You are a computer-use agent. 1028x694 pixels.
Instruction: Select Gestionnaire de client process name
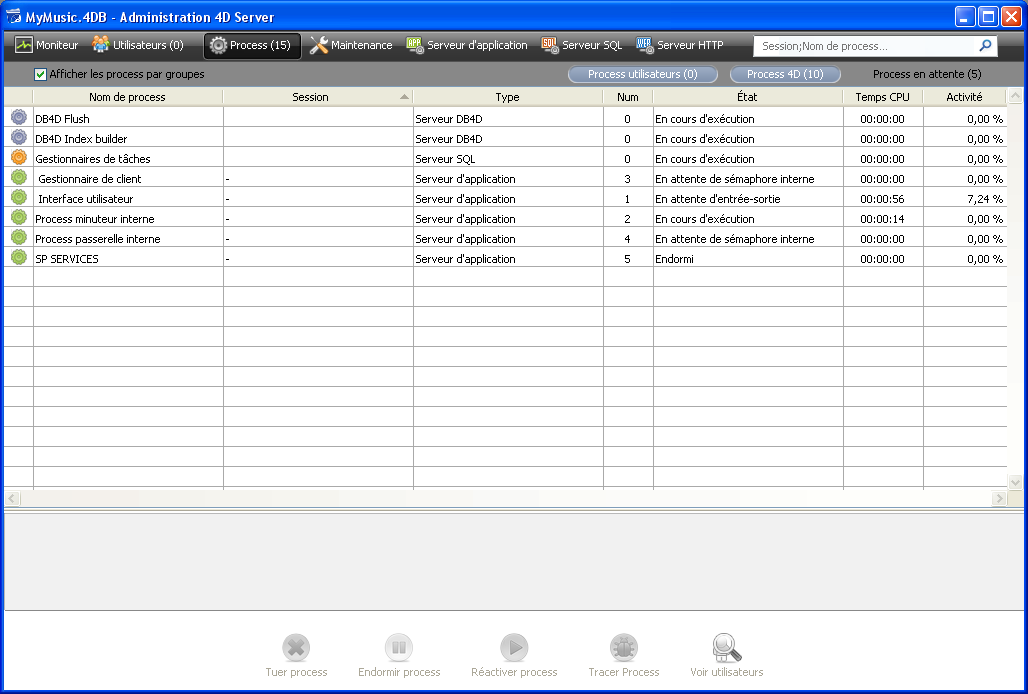[90, 179]
